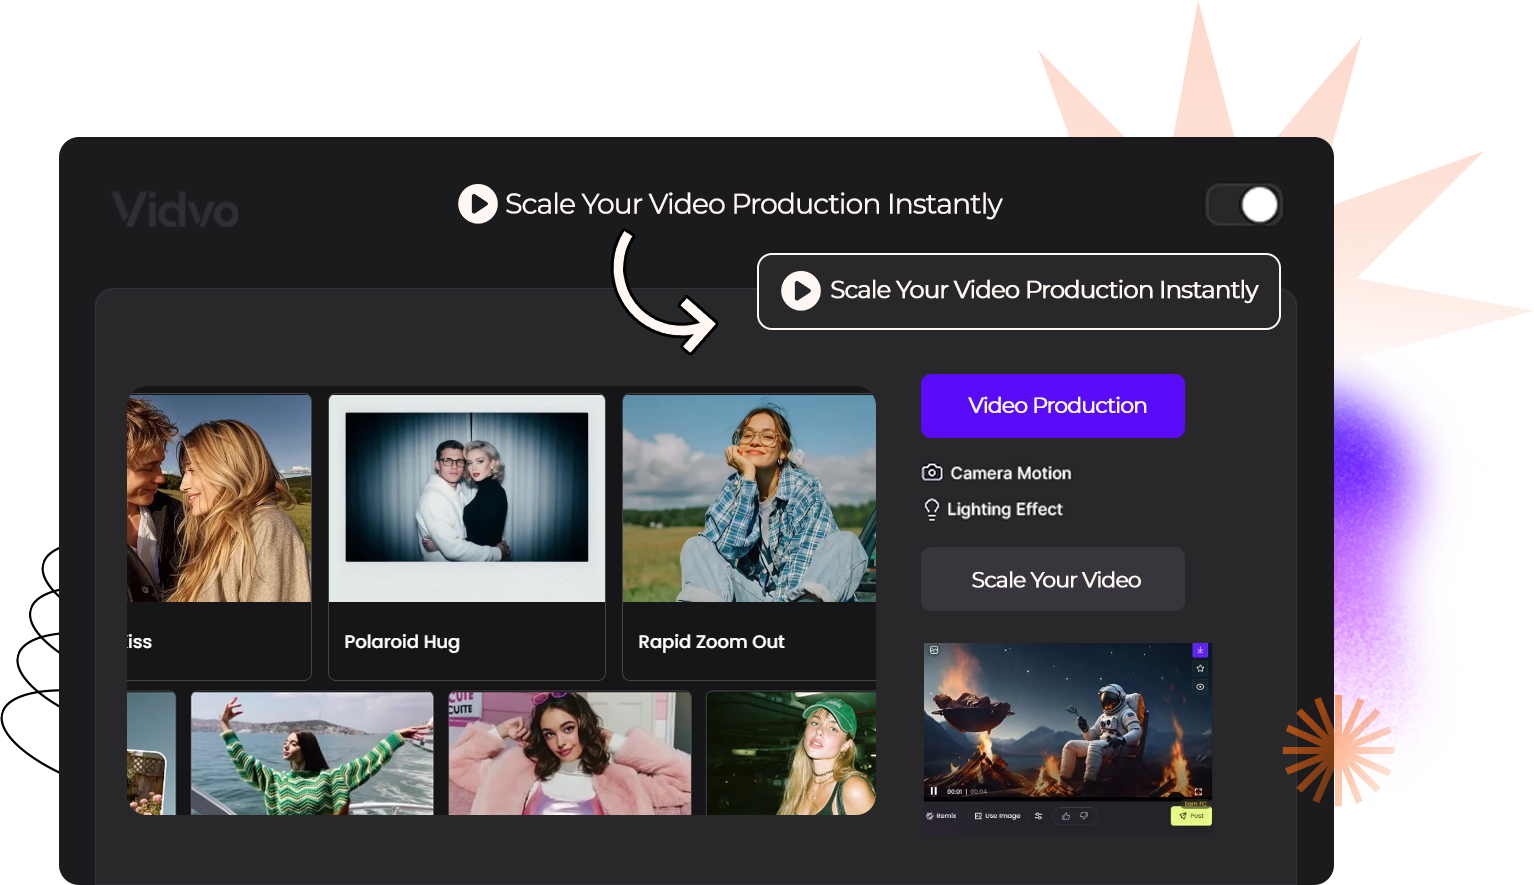Select the Camera Motion option

pos(997,473)
